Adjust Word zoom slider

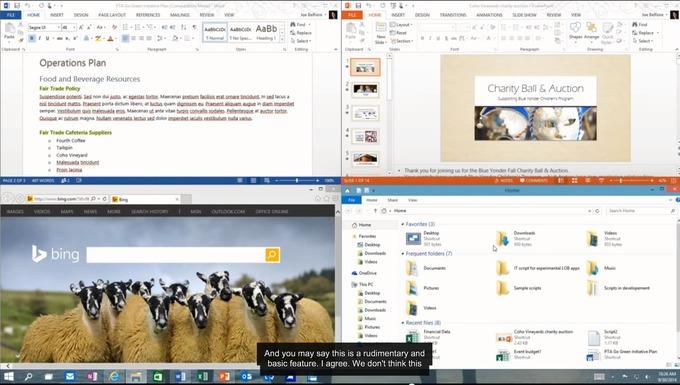coord(297,180)
